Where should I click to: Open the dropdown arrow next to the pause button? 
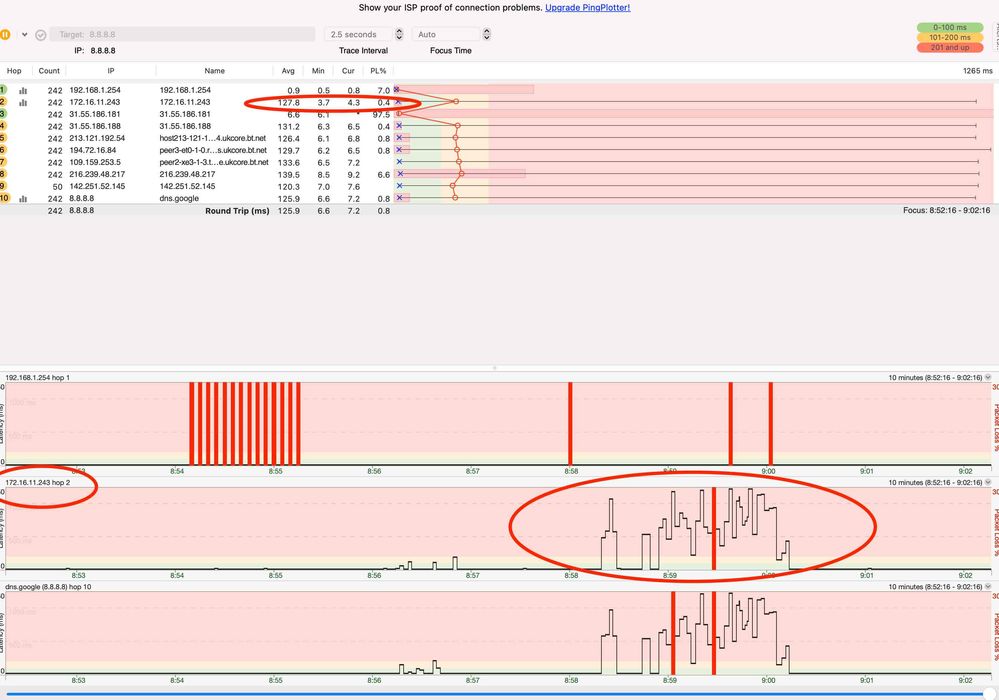(x=24, y=34)
